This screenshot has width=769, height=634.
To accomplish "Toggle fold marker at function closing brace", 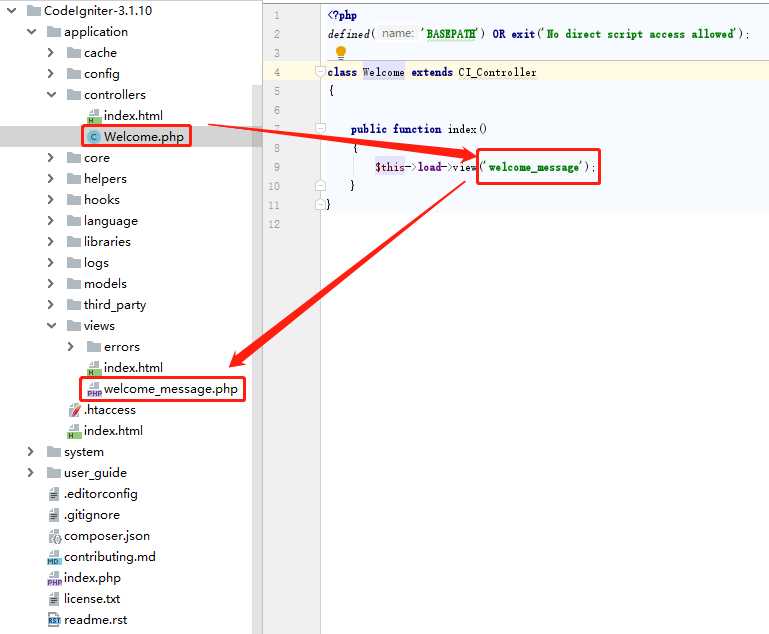I will [x=320, y=186].
